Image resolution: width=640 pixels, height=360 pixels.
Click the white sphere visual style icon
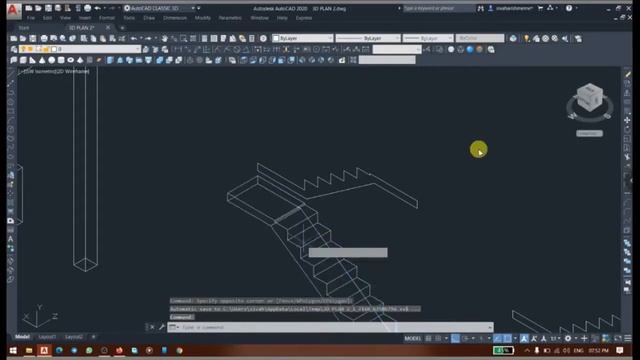point(451,49)
